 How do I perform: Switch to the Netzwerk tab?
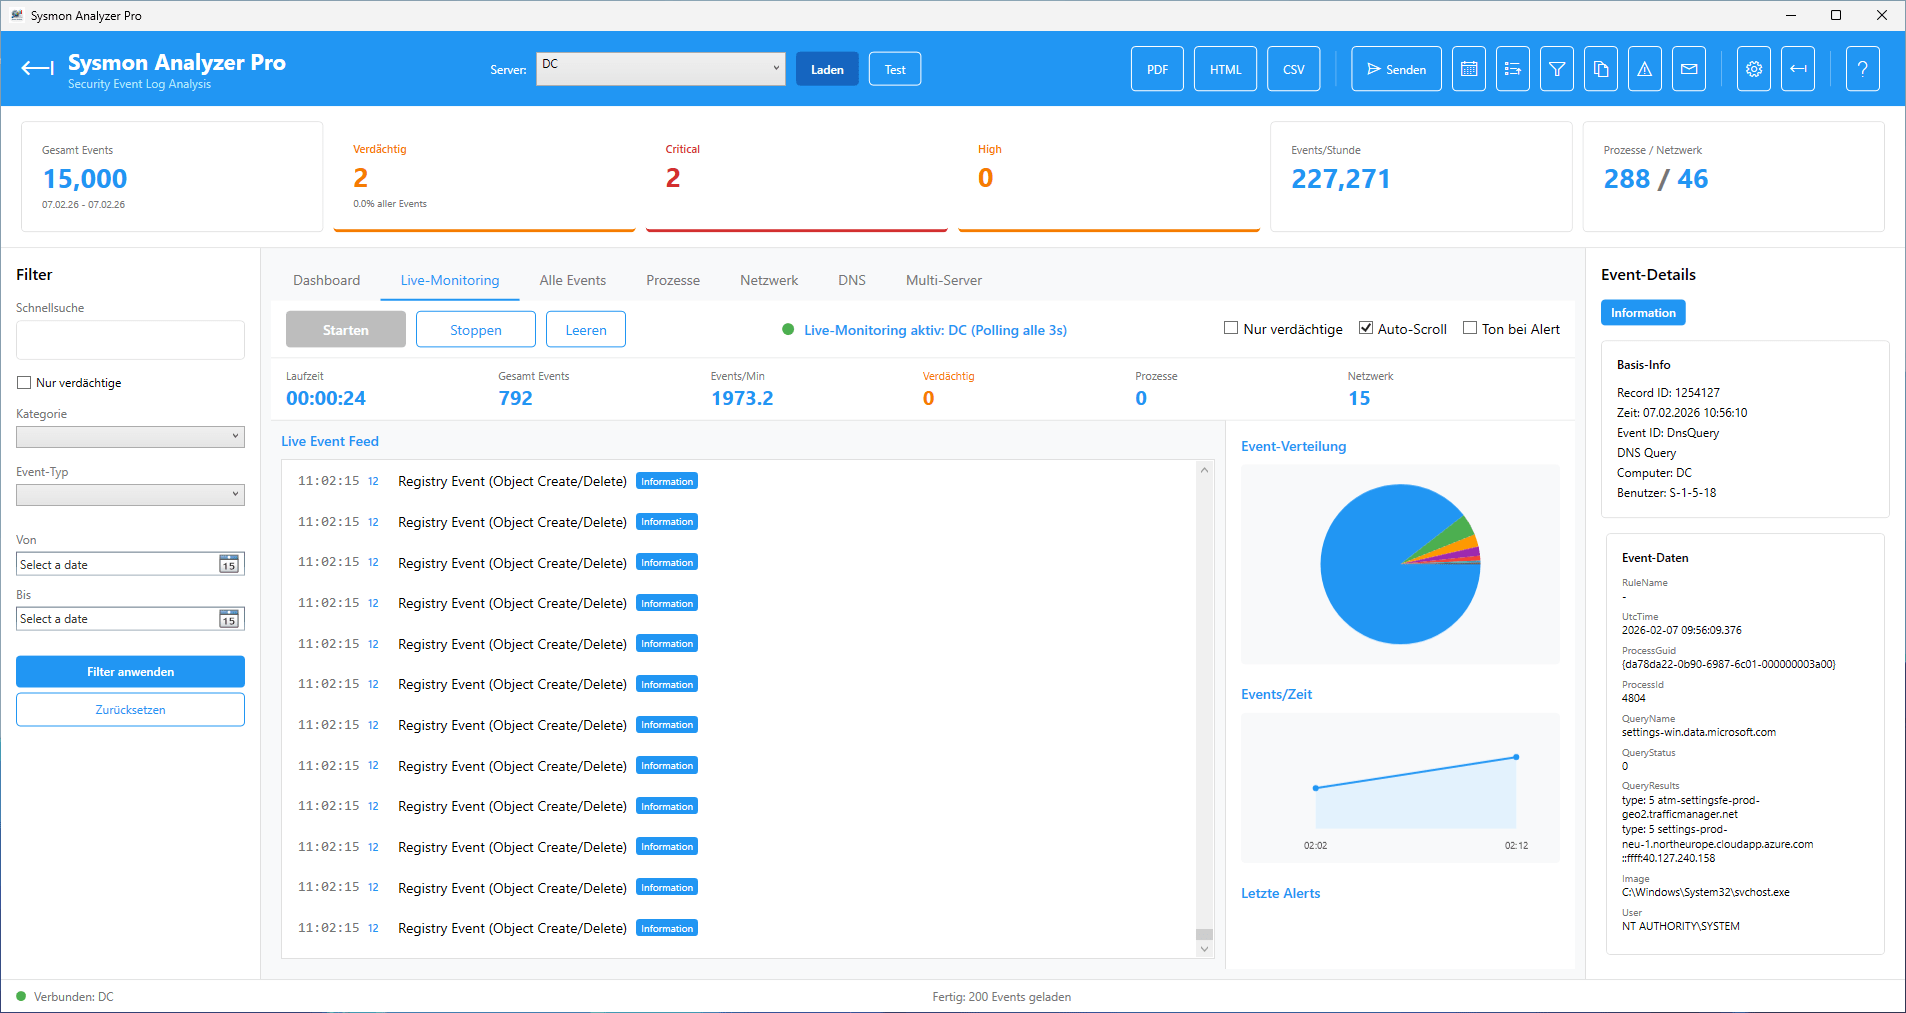coord(768,281)
